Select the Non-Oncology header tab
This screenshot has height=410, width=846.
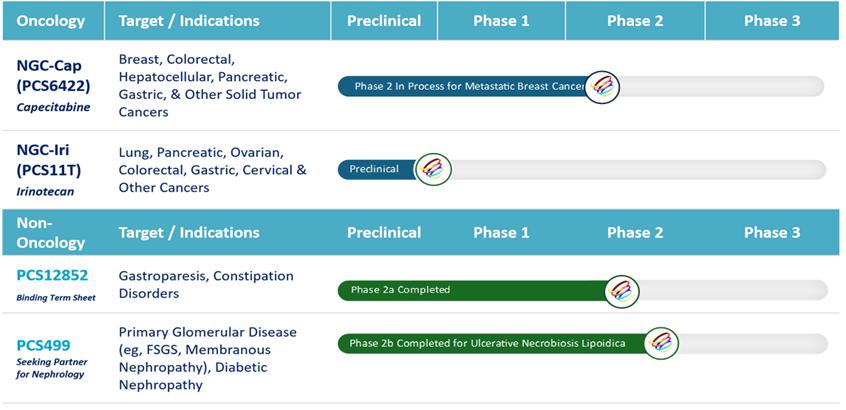coord(40,232)
